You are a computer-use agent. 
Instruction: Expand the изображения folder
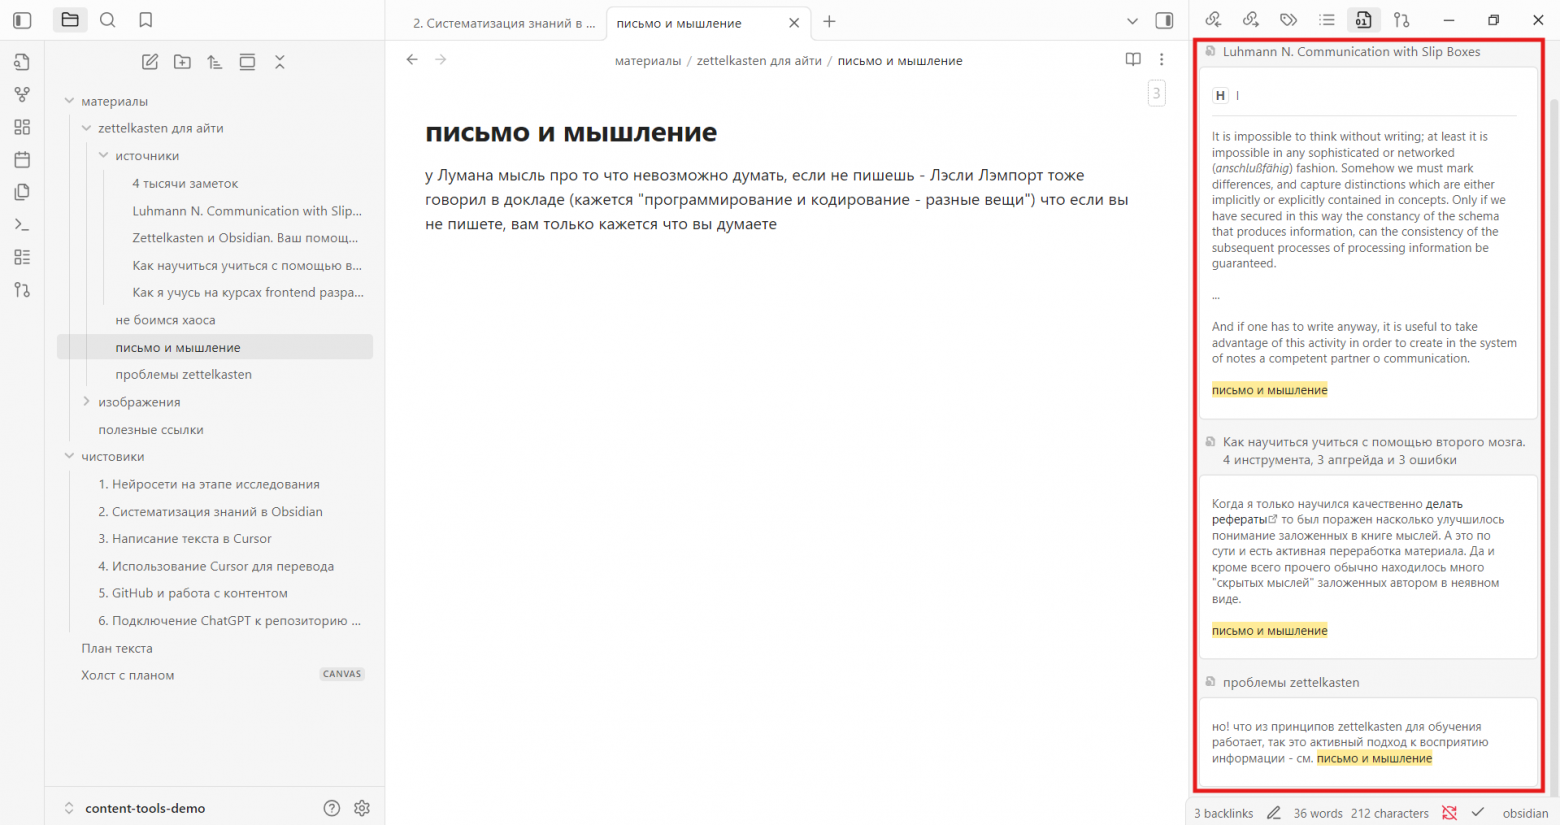coord(86,401)
